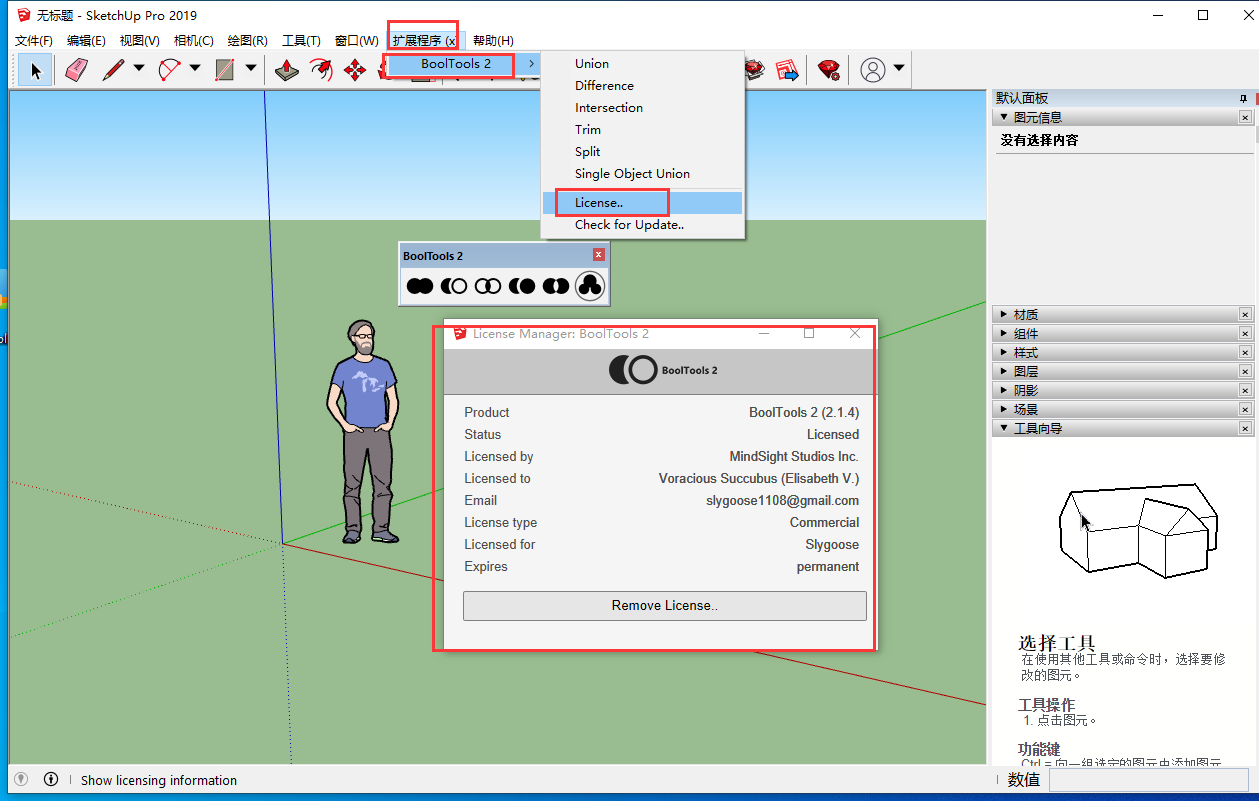Click BoolTools Trim toolbar icon
The image size is (1259, 801).
click(522, 286)
